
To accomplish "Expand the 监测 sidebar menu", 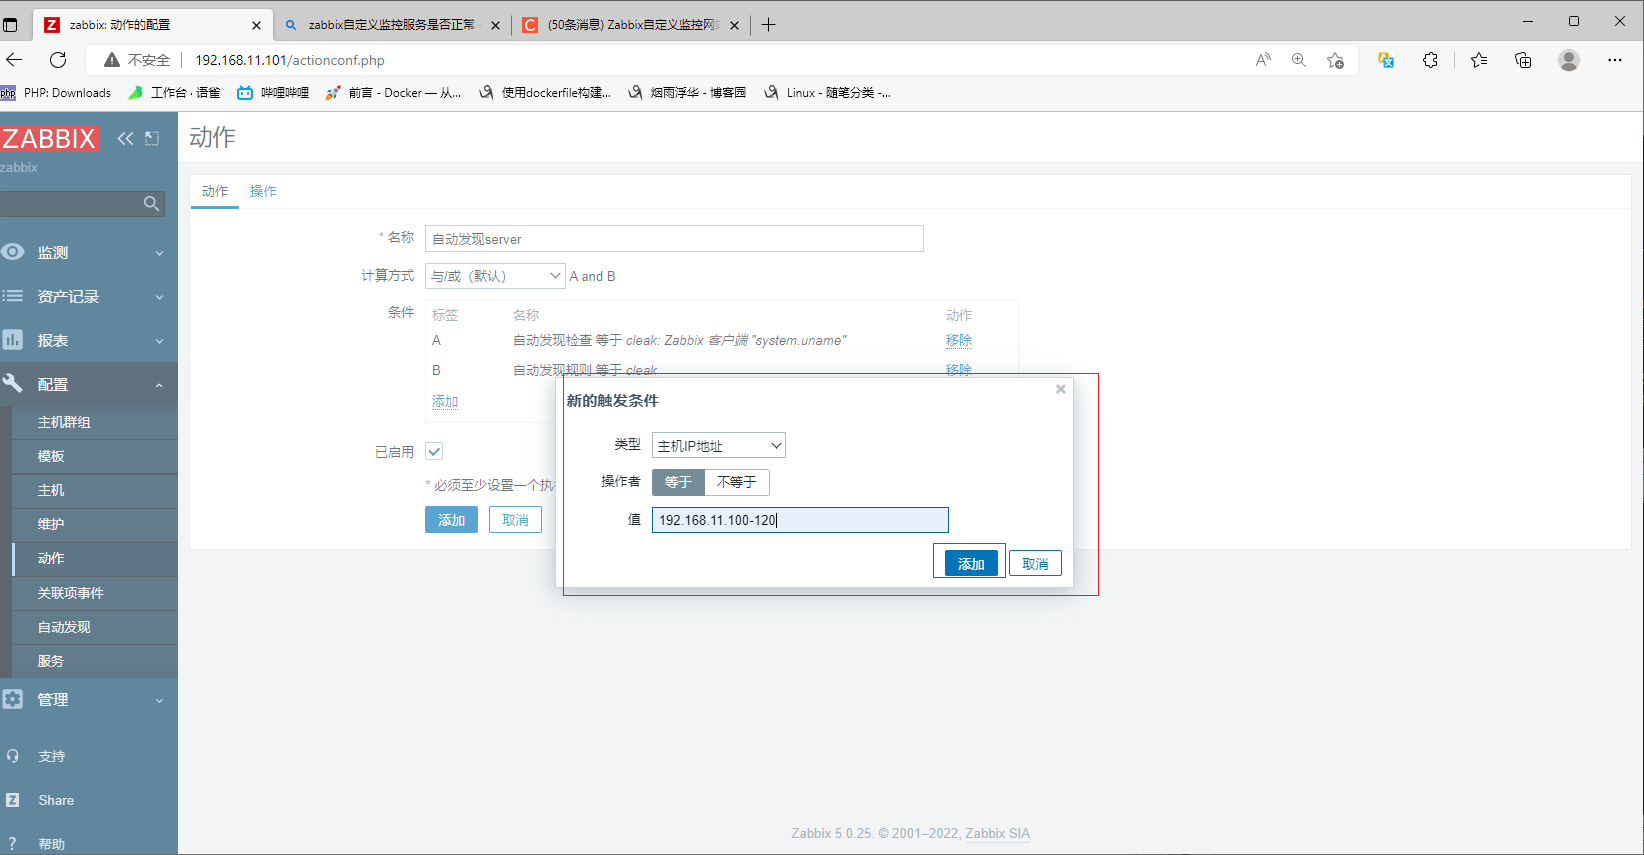I will (89, 253).
